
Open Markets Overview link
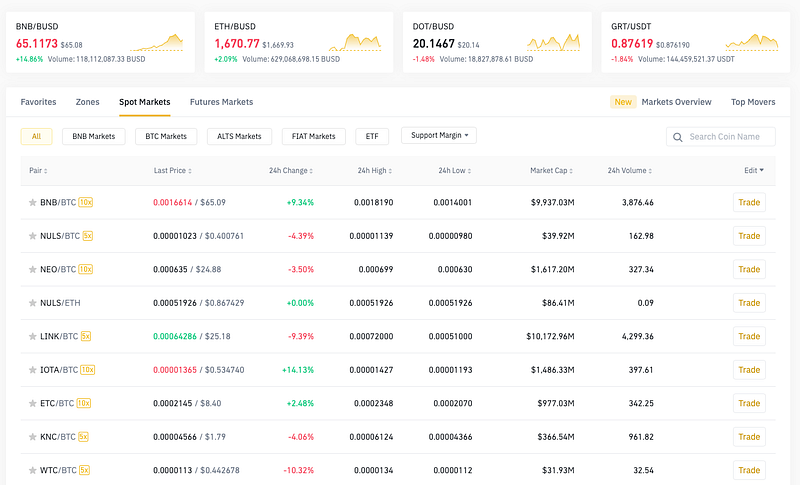point(676,102)
